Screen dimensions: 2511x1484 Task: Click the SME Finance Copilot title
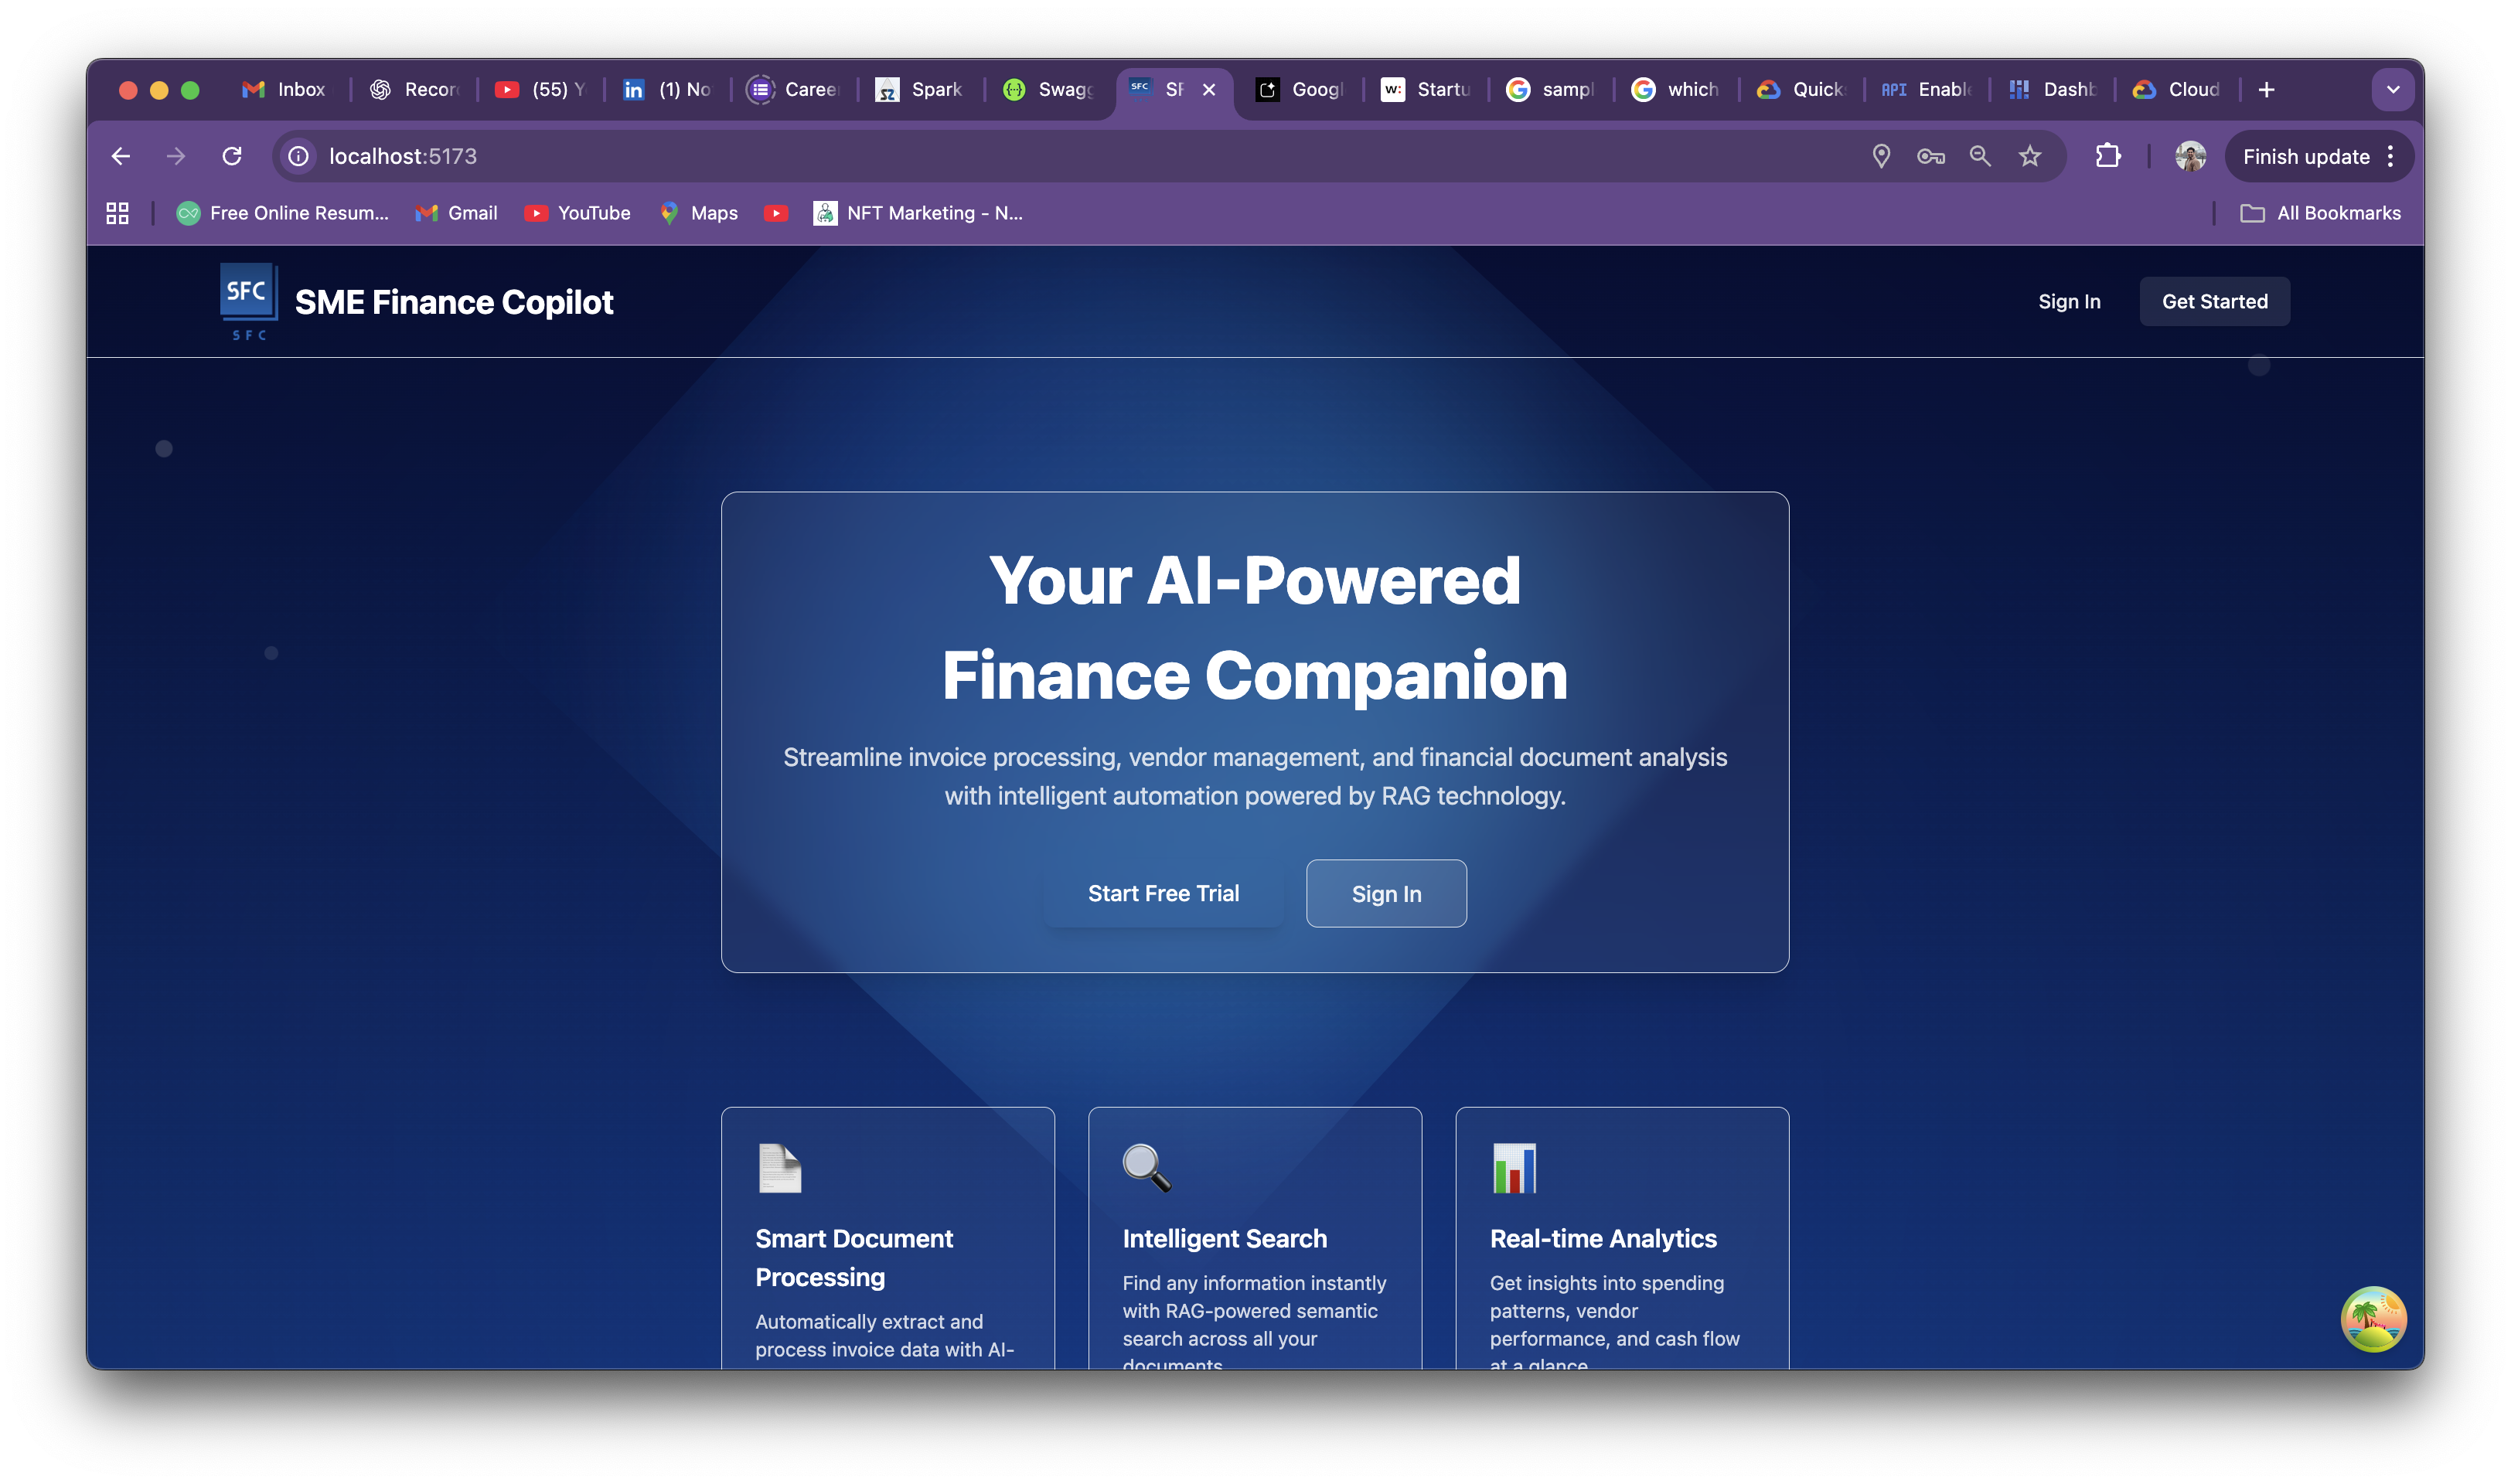(x=454, y=302)
